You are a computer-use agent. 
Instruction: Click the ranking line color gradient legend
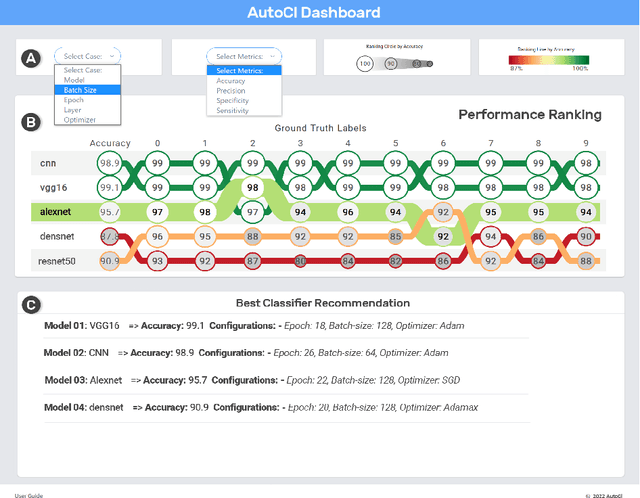(549, 60)
